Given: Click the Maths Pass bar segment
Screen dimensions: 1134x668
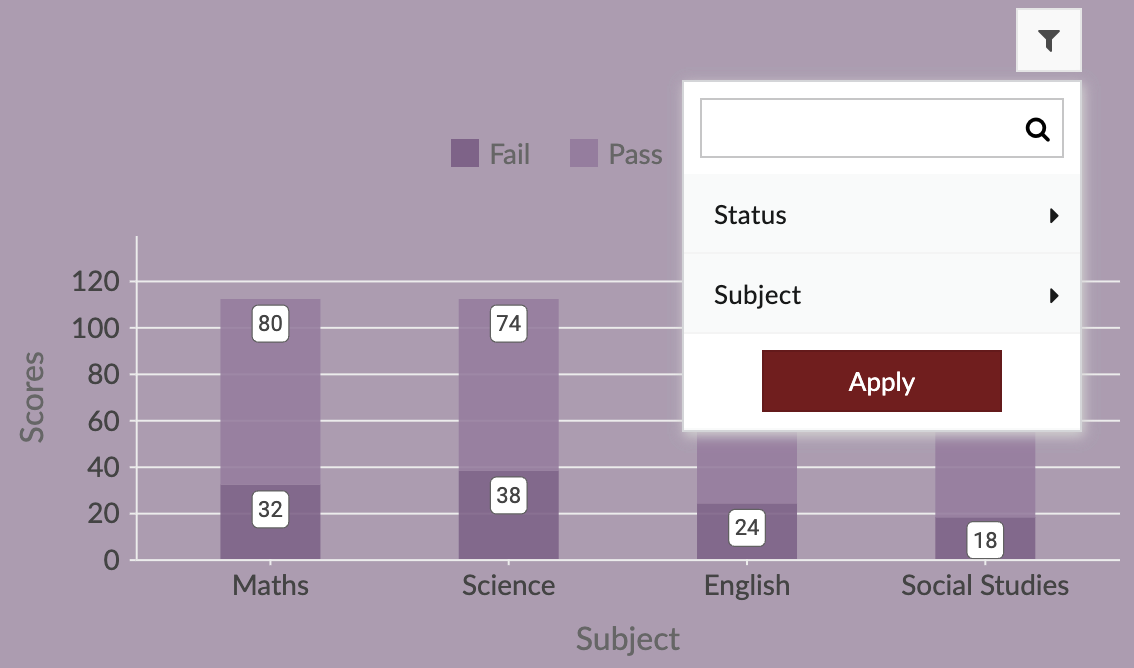Looking at the screenshot, I should click(270, 400).
